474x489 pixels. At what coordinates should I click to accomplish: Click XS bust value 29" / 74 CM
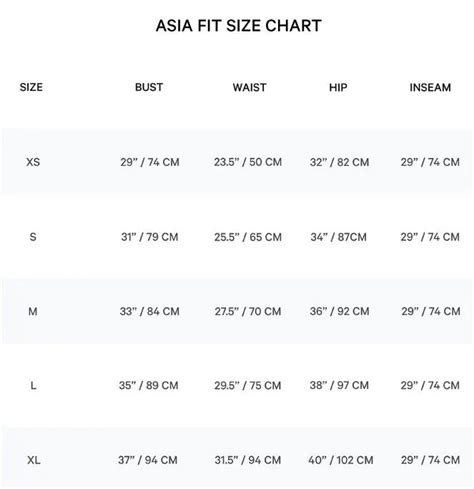pos(150,162)
